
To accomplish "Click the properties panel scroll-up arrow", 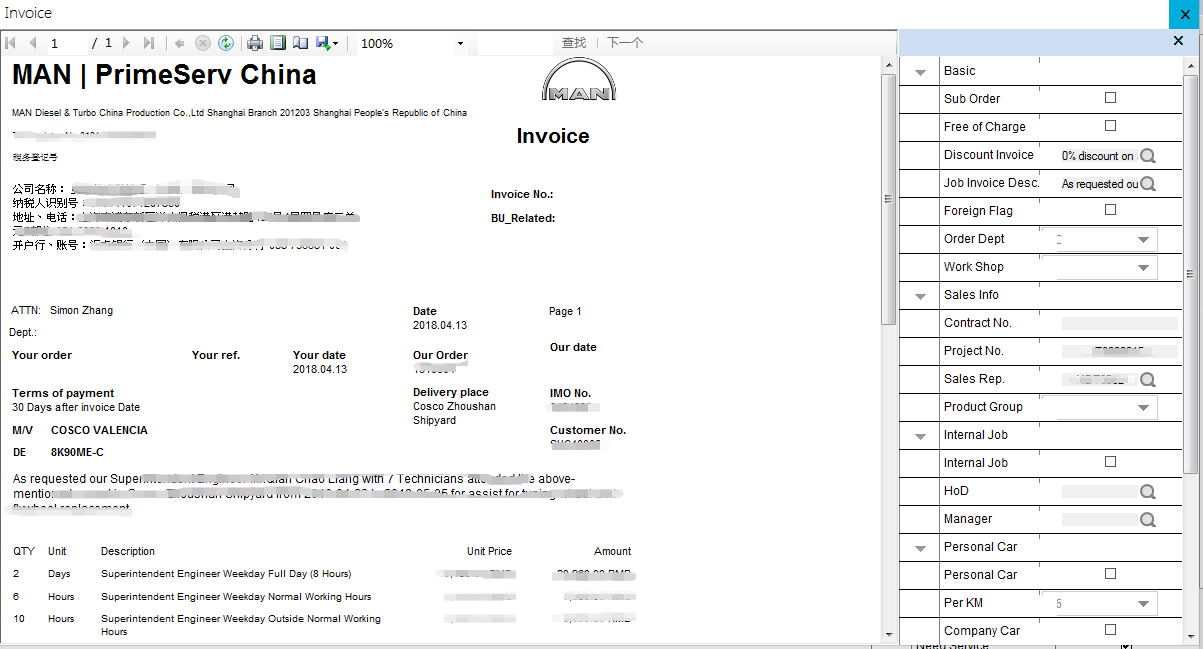I will 1190,65.
